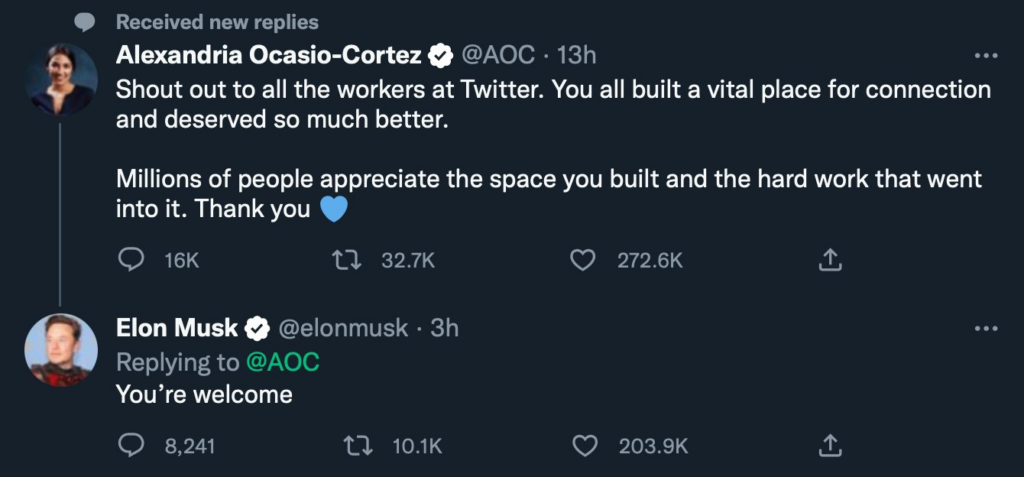
Task: Reply to Elon Musk's tweet via comment icon
Action: pyautogui.click(x=132, y=446)
